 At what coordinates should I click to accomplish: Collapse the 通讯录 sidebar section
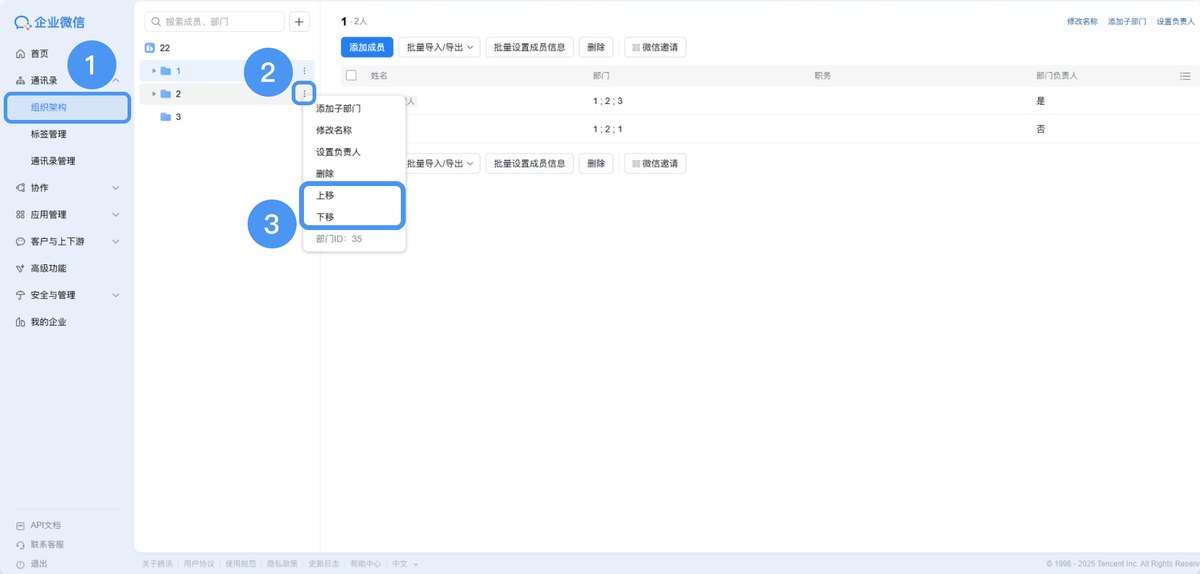click(116, 80)
